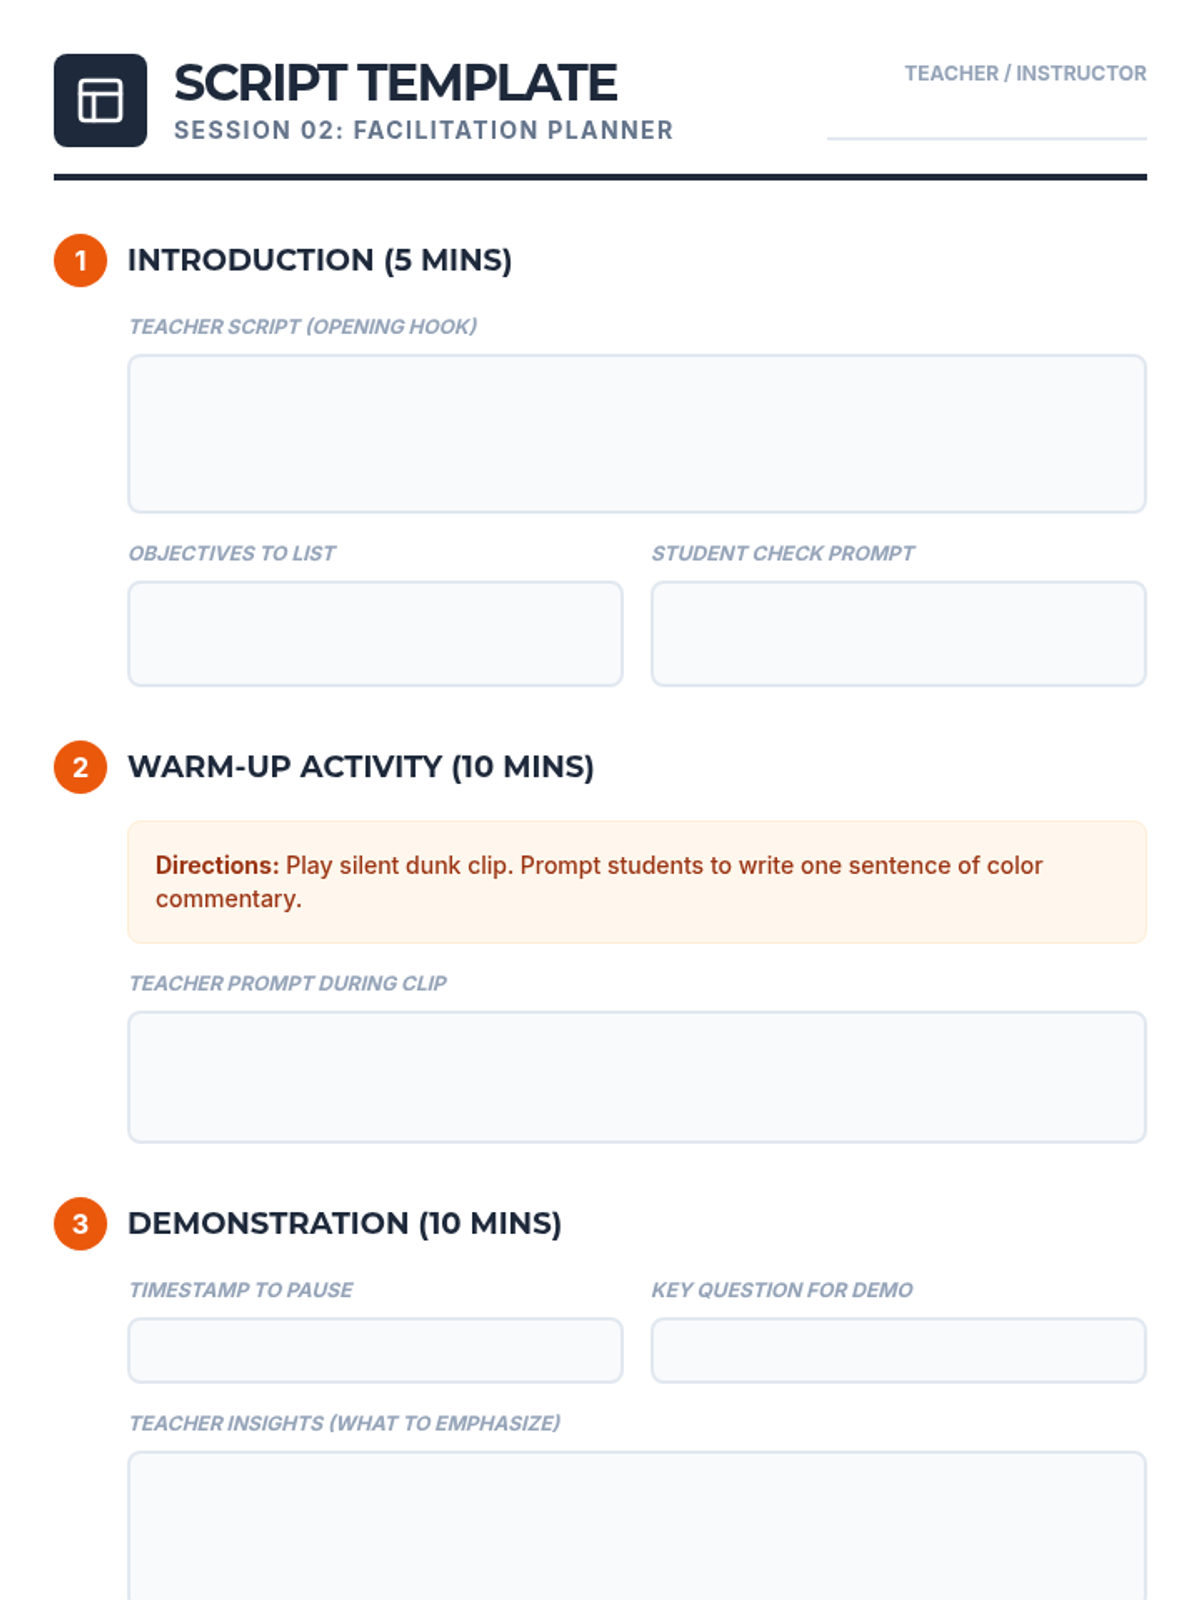1200x1600 pixels.
Task: Click the Timestamp to Pause input
Action: (x=375, y=1351)
